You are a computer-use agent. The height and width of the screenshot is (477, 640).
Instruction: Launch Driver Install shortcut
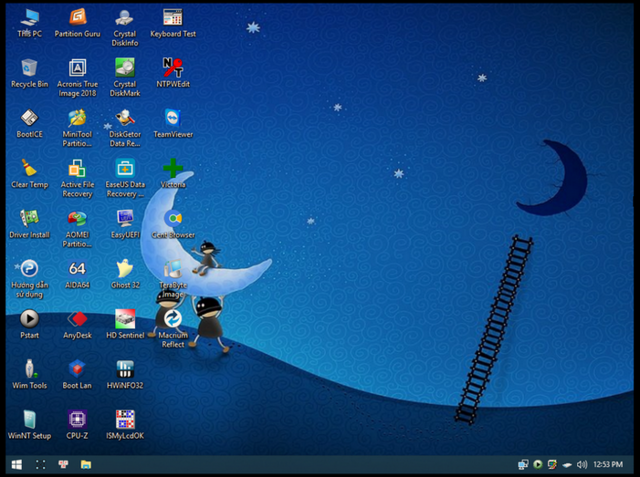[29, 224]
